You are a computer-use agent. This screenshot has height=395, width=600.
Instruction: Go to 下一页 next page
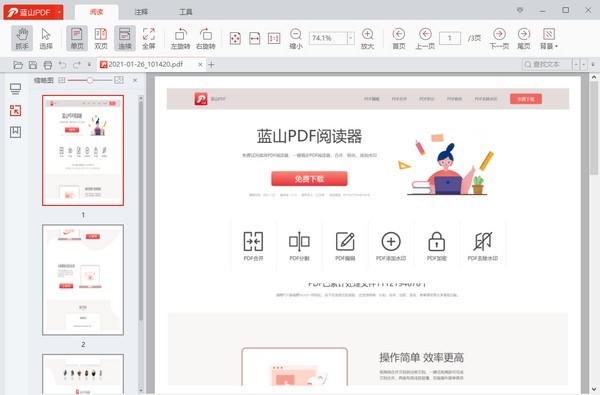[x=499, y=38]
